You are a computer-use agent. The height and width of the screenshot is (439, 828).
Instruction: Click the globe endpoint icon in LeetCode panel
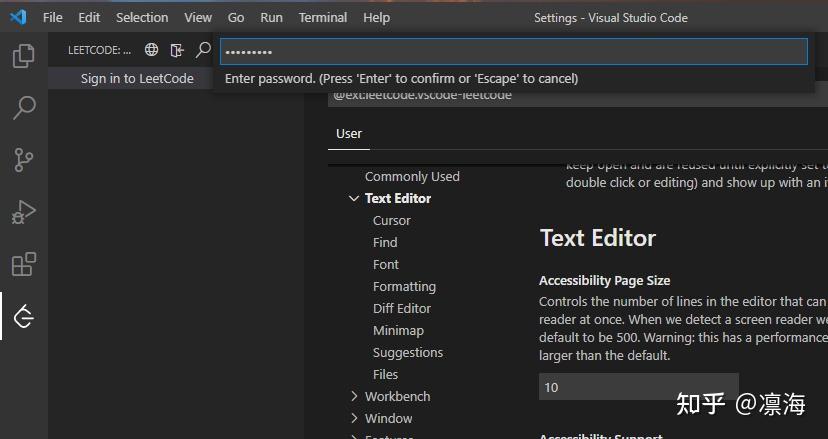coord(152,50)
